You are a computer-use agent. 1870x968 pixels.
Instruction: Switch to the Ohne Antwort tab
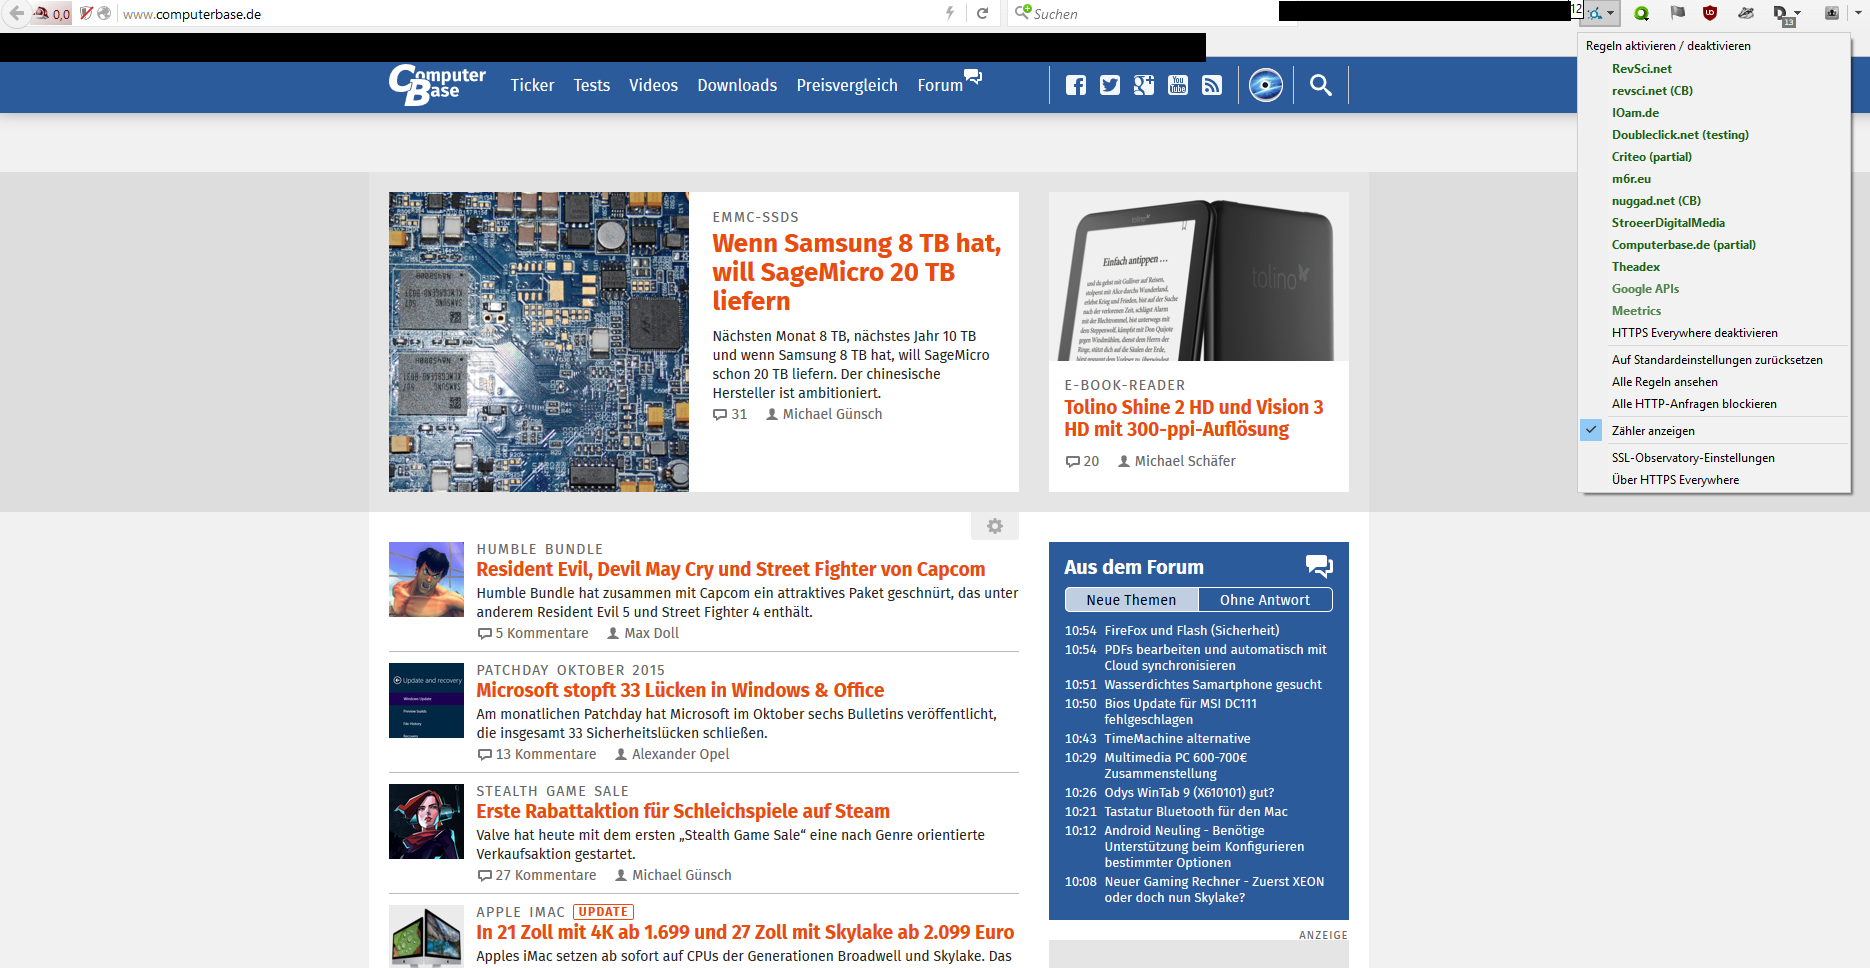point(1265,600)
